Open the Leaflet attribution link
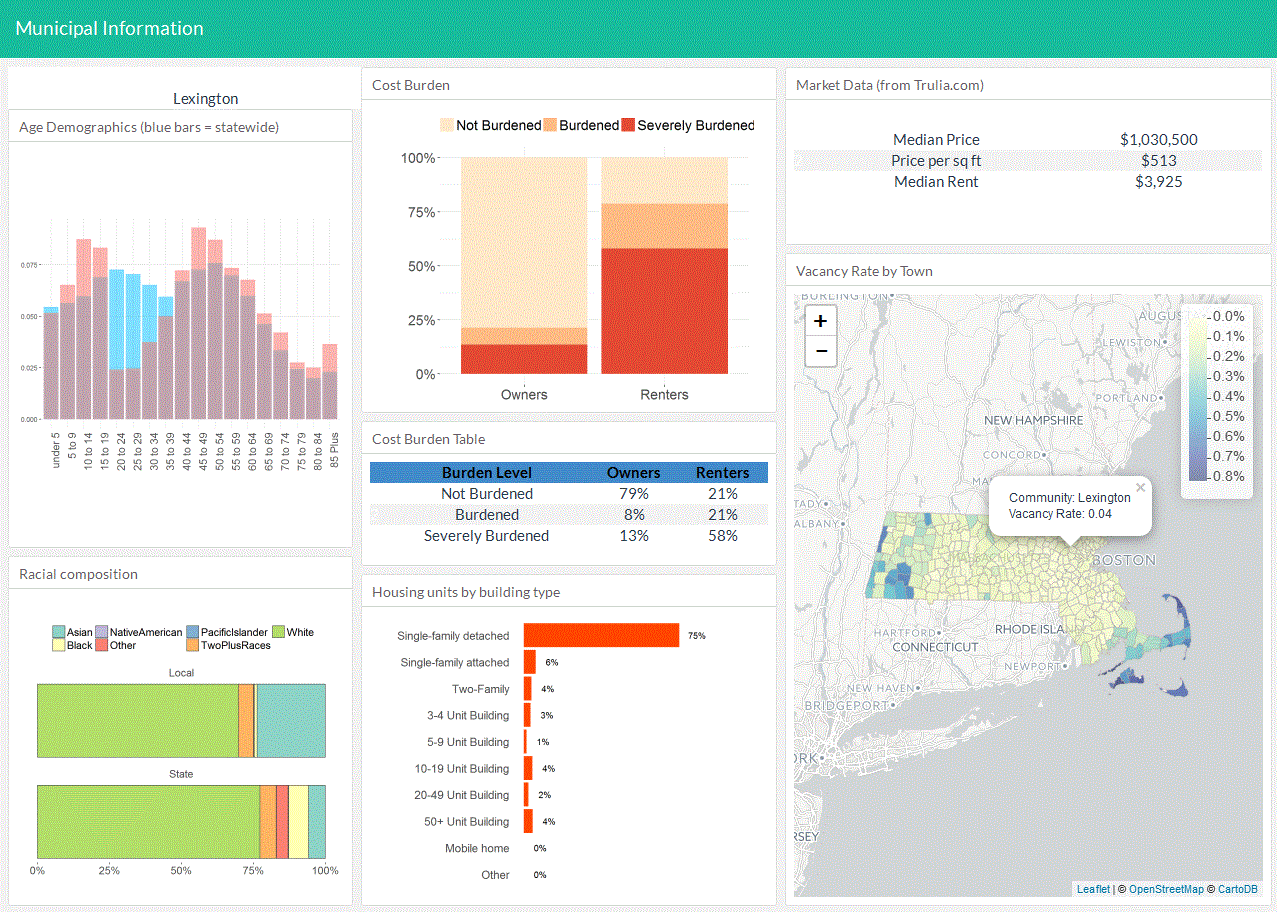The height and width of the screenshot is (912, 1277). (1093, 889)
